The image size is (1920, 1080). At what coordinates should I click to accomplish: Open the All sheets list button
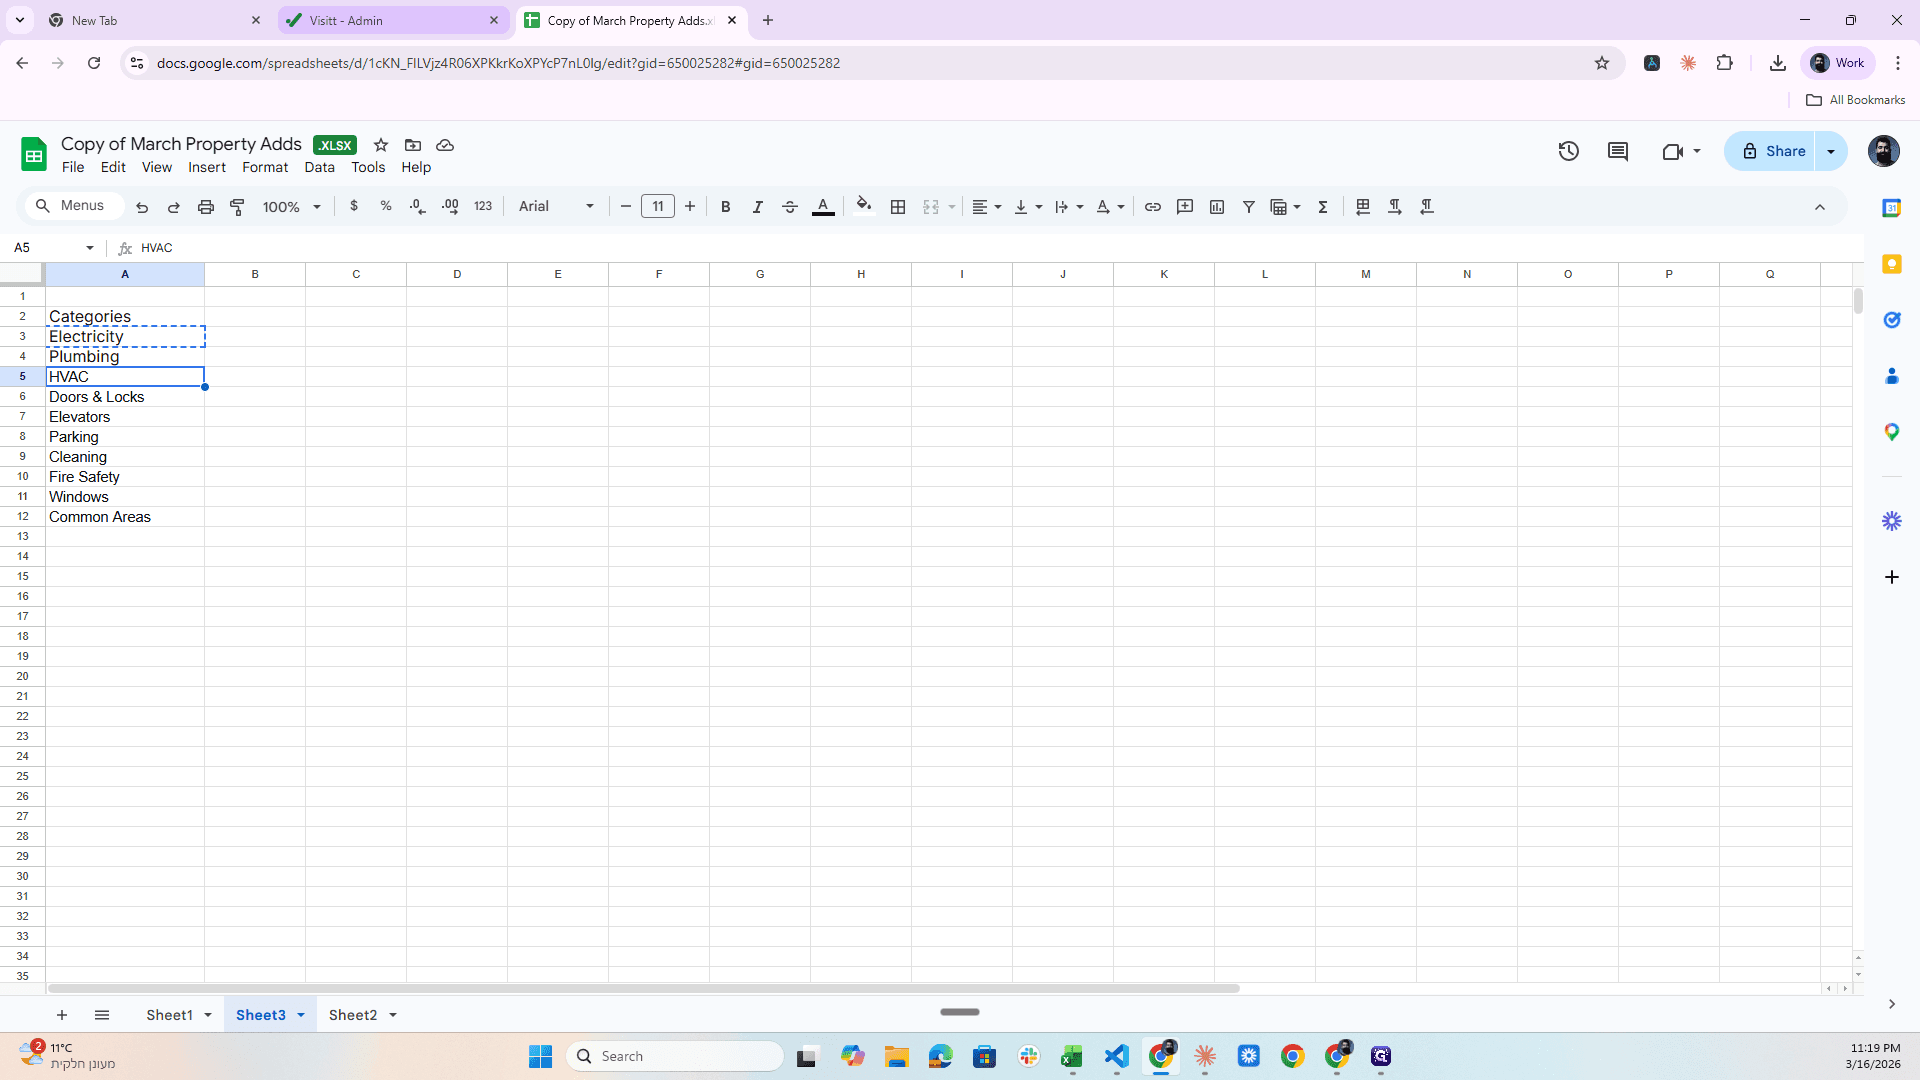102,1015
